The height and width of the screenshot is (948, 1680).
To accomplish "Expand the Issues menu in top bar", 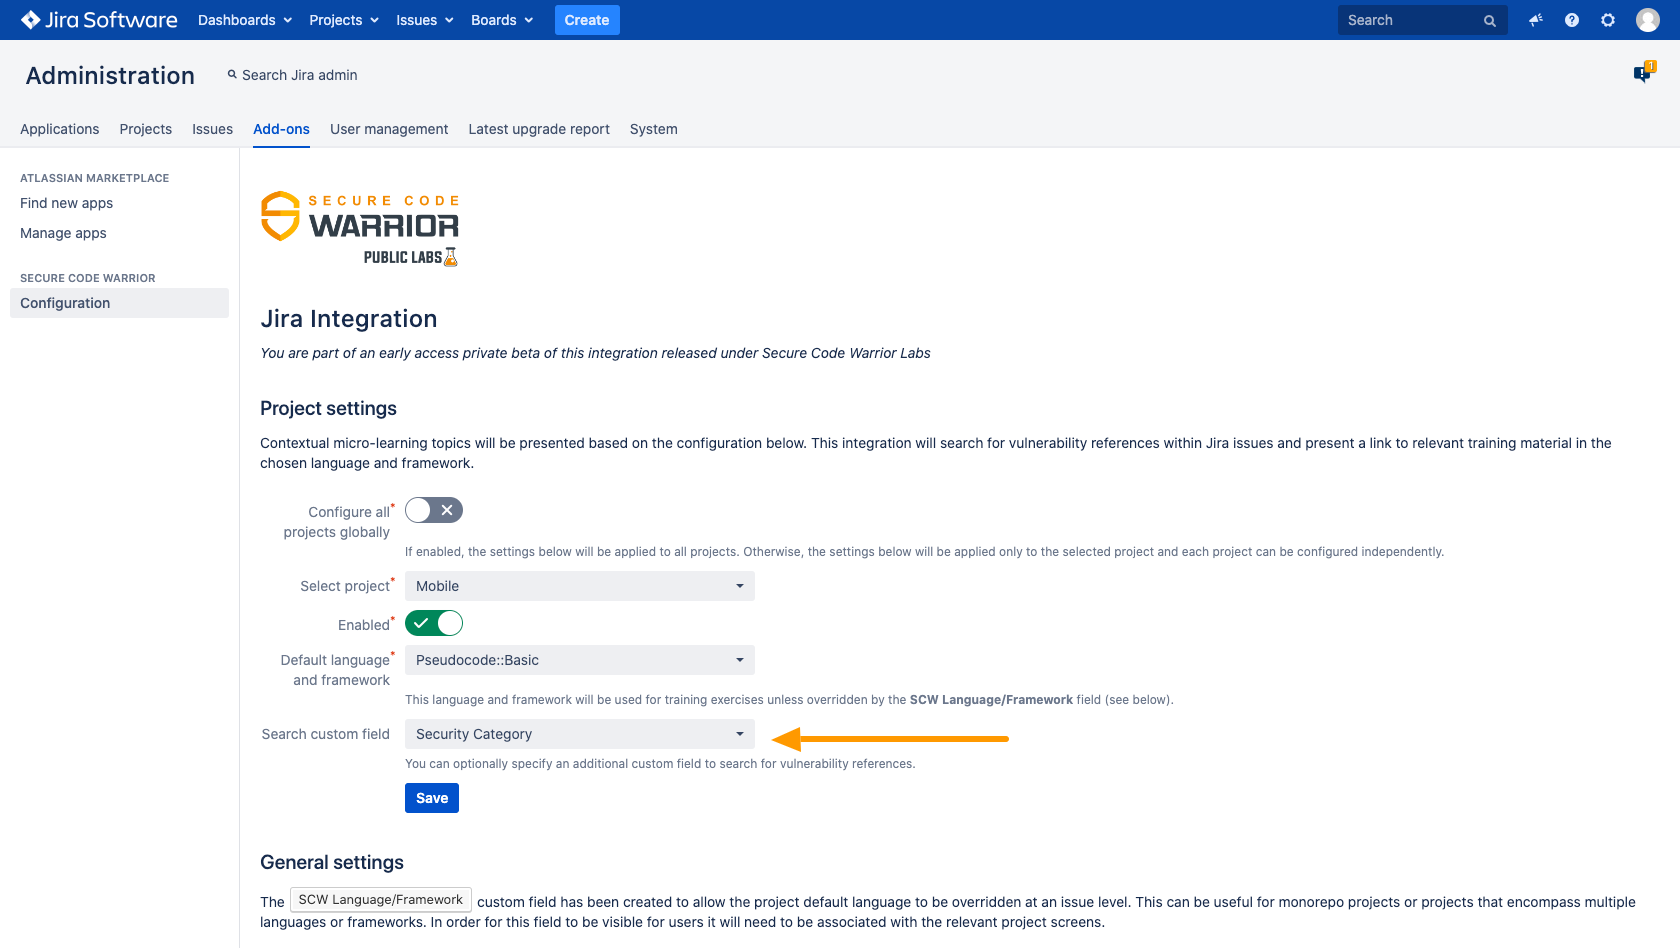I will tap(425, 20).
